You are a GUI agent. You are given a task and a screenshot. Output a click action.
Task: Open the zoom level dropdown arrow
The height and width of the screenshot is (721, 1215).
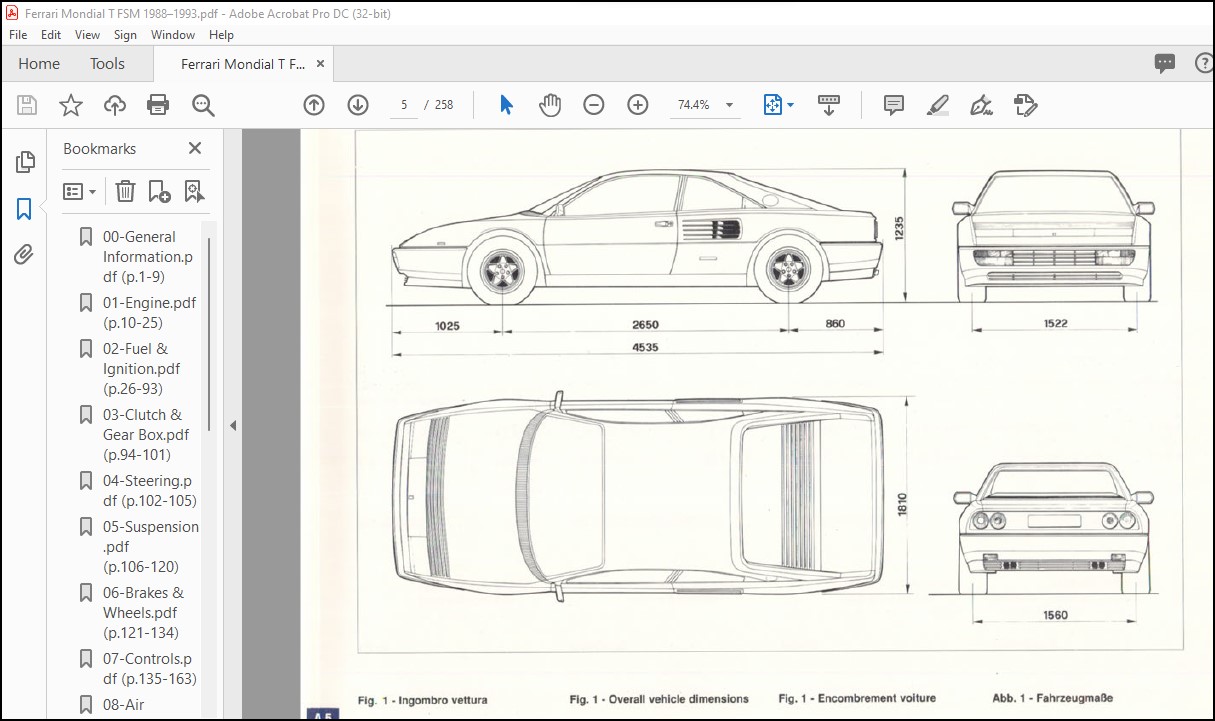click(729, 105)
